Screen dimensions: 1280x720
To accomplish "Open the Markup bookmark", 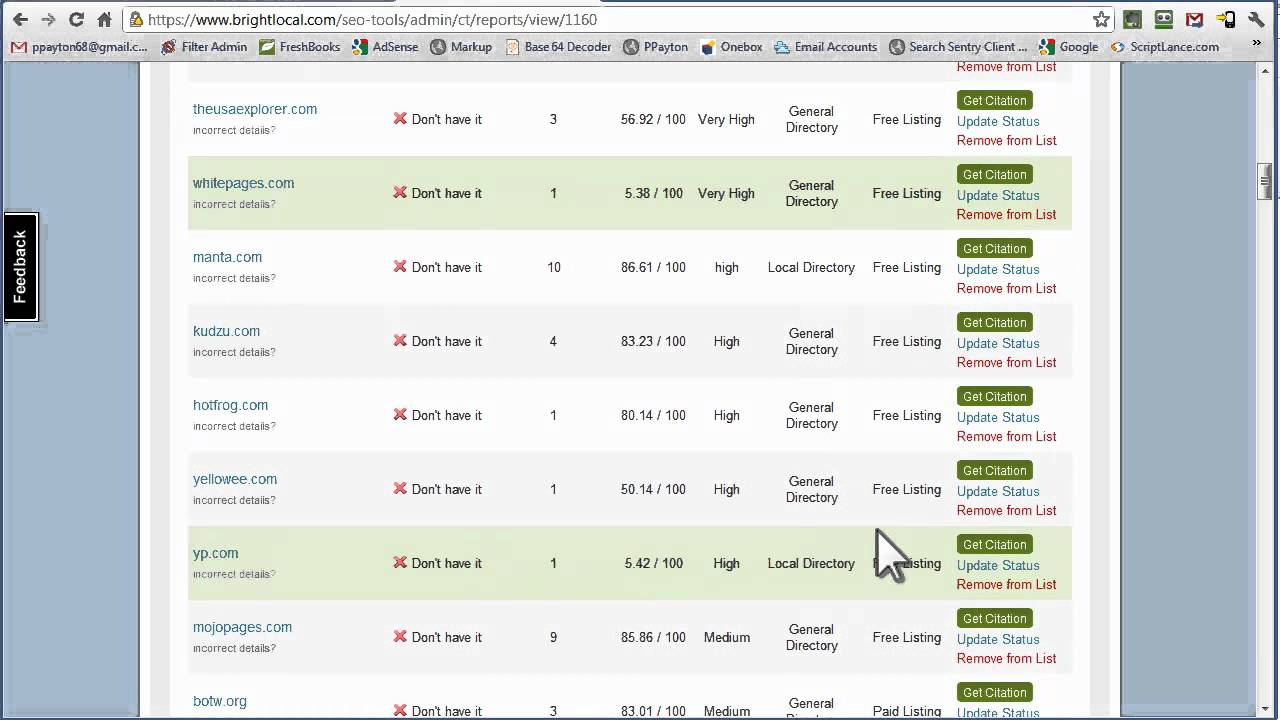I will 461,47.
